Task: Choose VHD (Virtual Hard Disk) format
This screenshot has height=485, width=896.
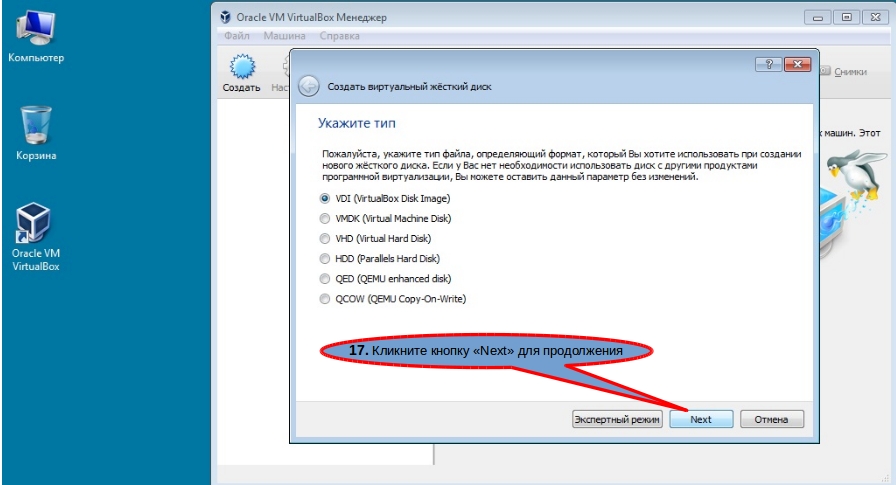Action: pyautogui.click(x=376, y=238)
